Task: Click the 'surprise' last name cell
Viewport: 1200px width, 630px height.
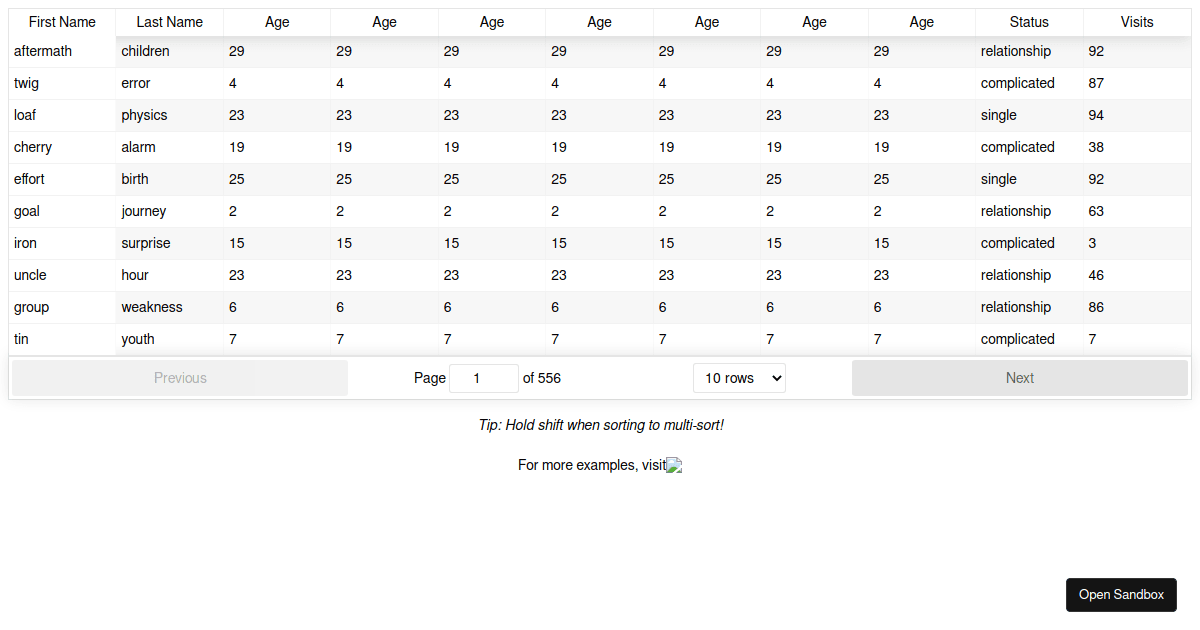Action: click(170, 243)
